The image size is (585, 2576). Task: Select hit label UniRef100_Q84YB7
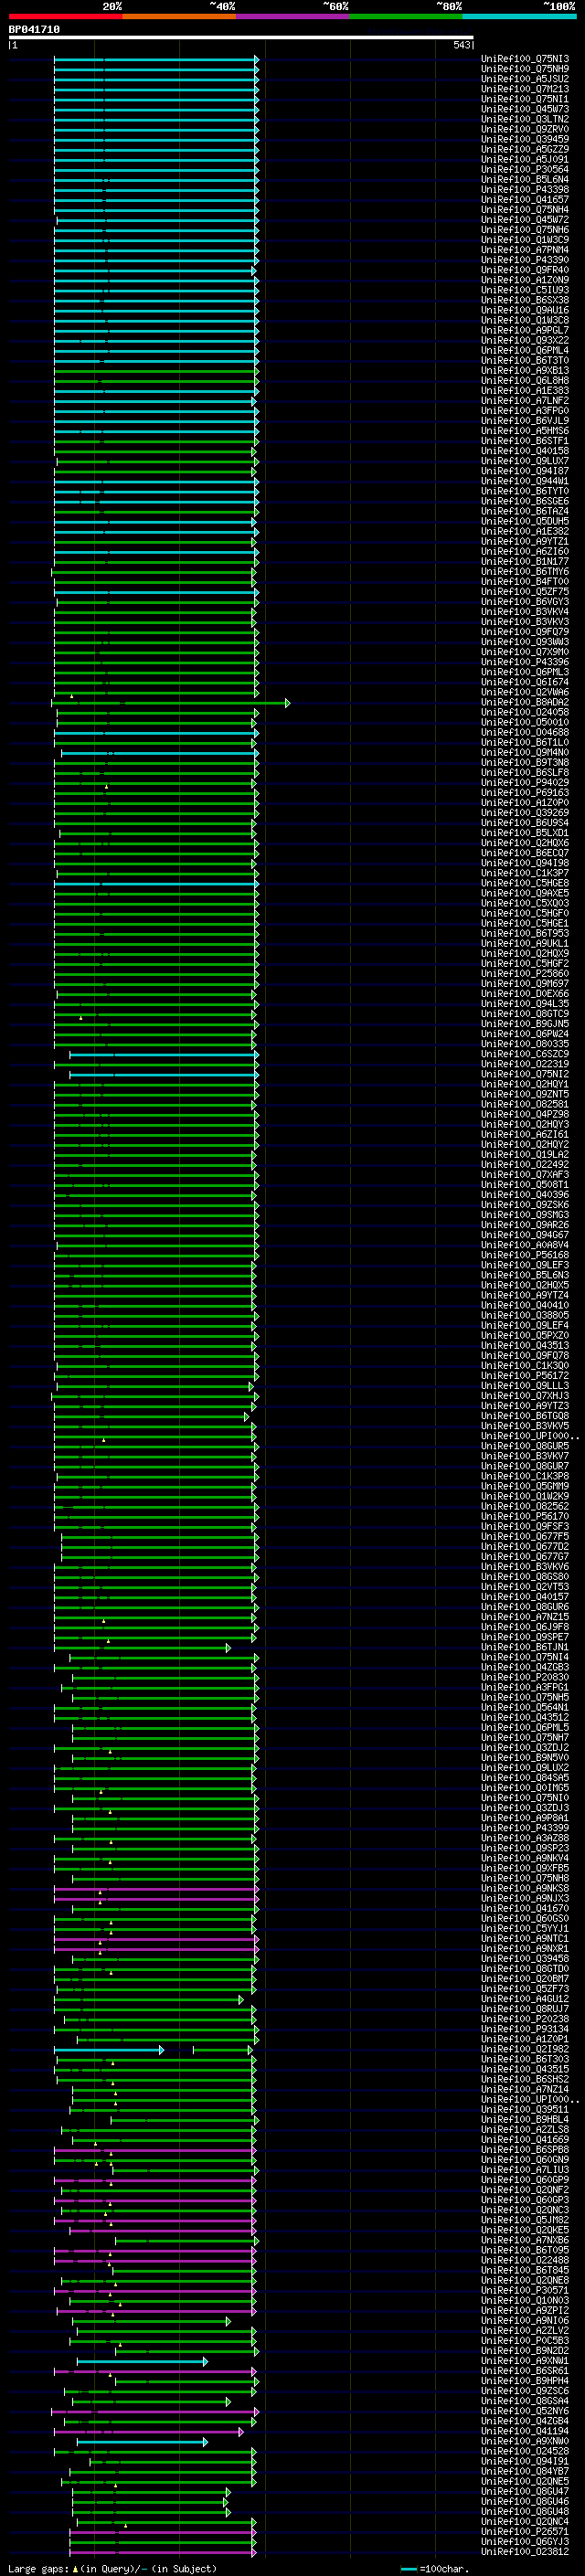click(x=524, y=2471)
